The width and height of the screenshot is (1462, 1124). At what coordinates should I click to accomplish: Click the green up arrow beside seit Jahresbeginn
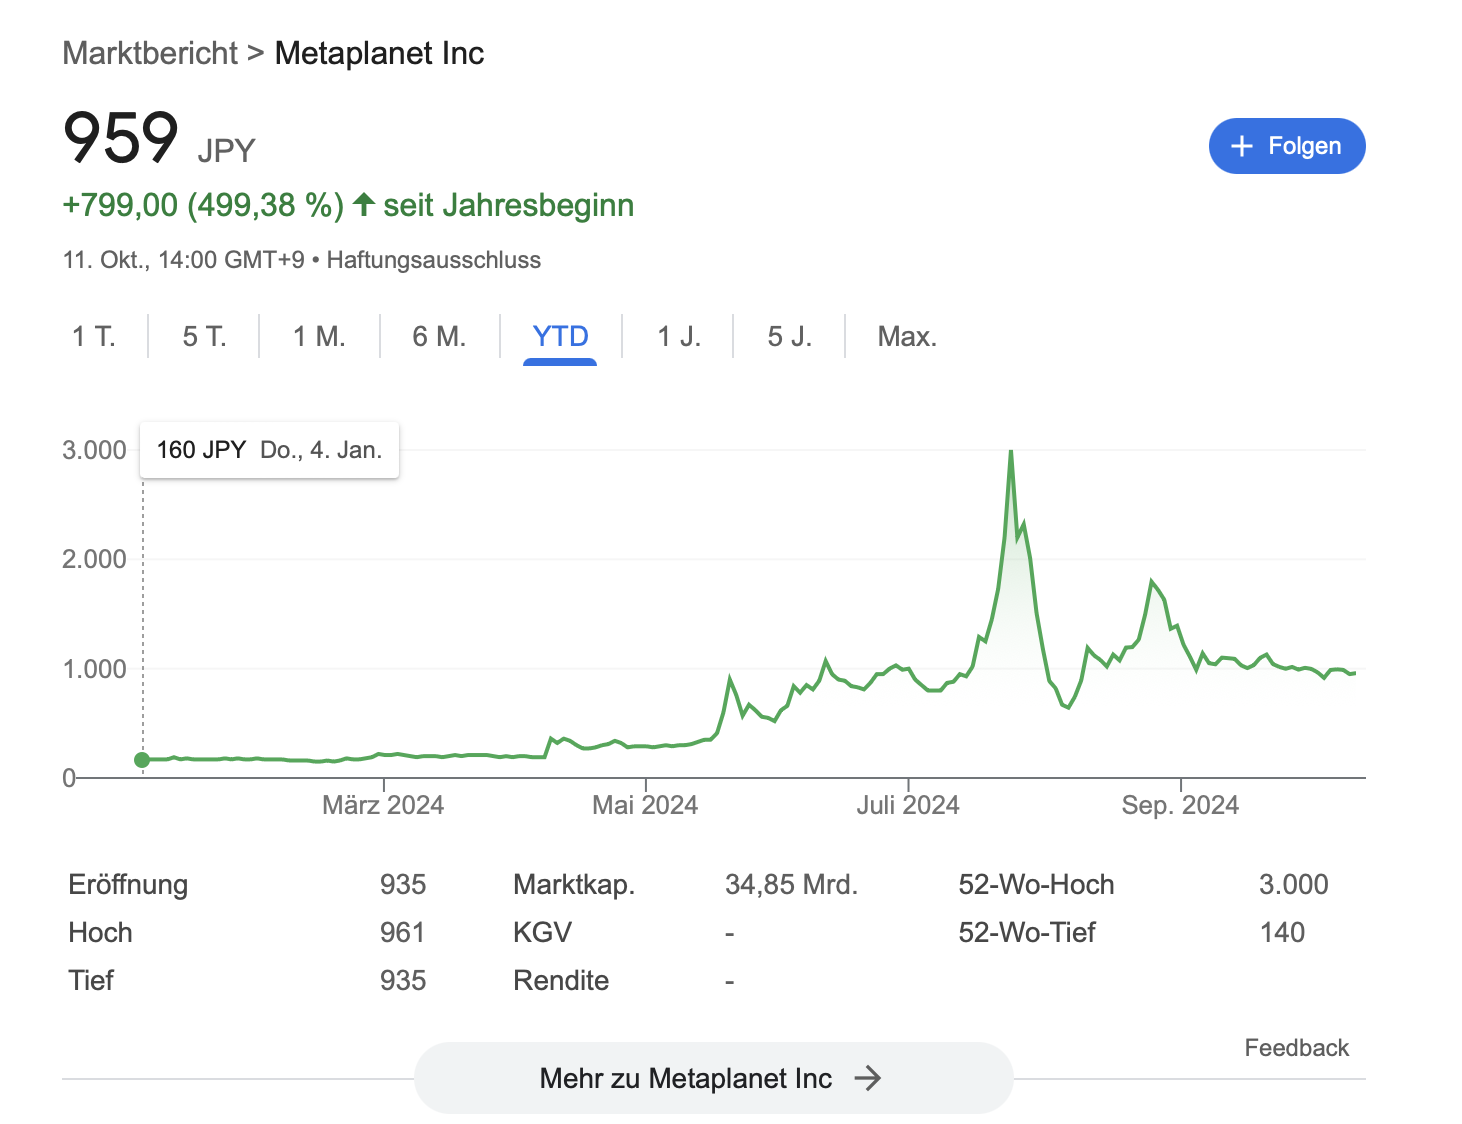364,204
